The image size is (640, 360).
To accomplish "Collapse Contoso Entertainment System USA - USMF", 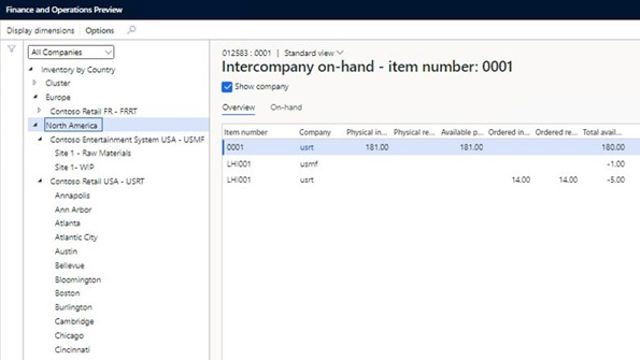I will (40, 139).
